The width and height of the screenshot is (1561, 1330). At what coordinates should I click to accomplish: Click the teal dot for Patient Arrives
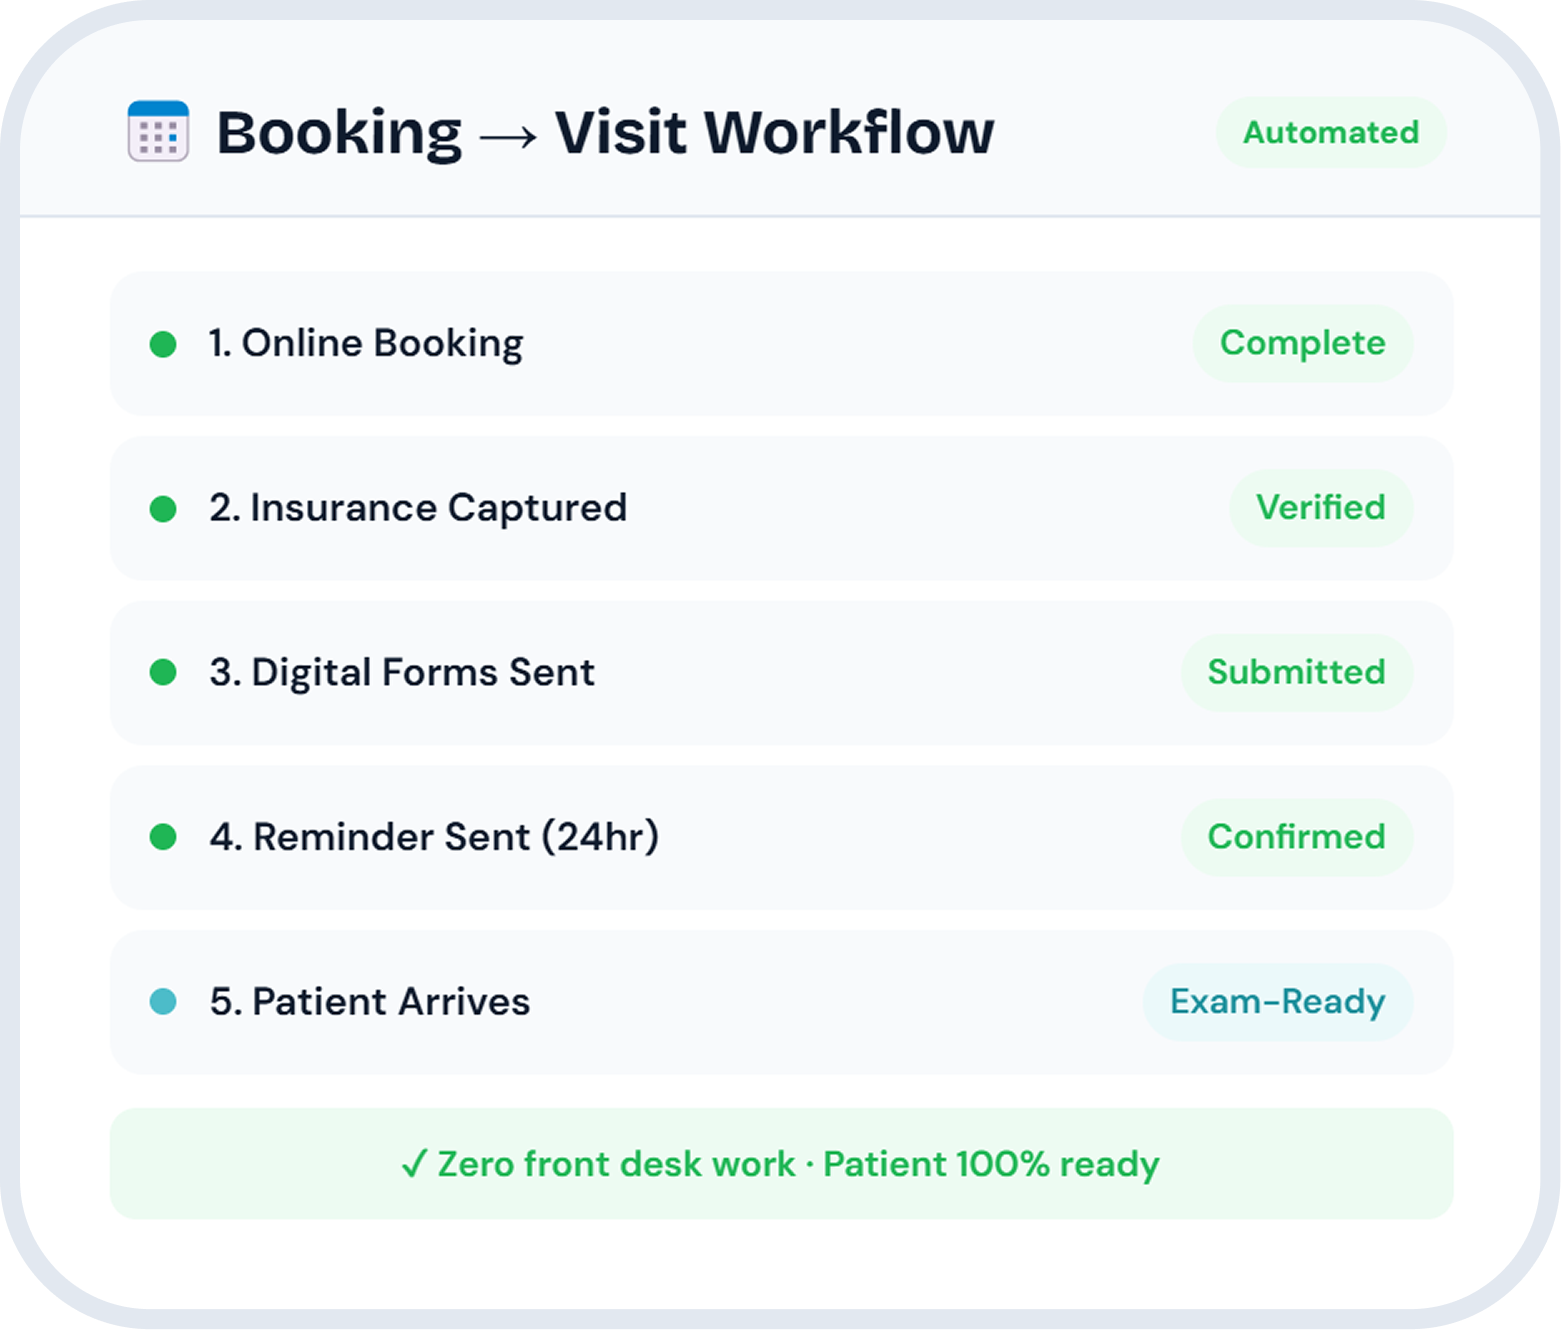(163, 1001)
